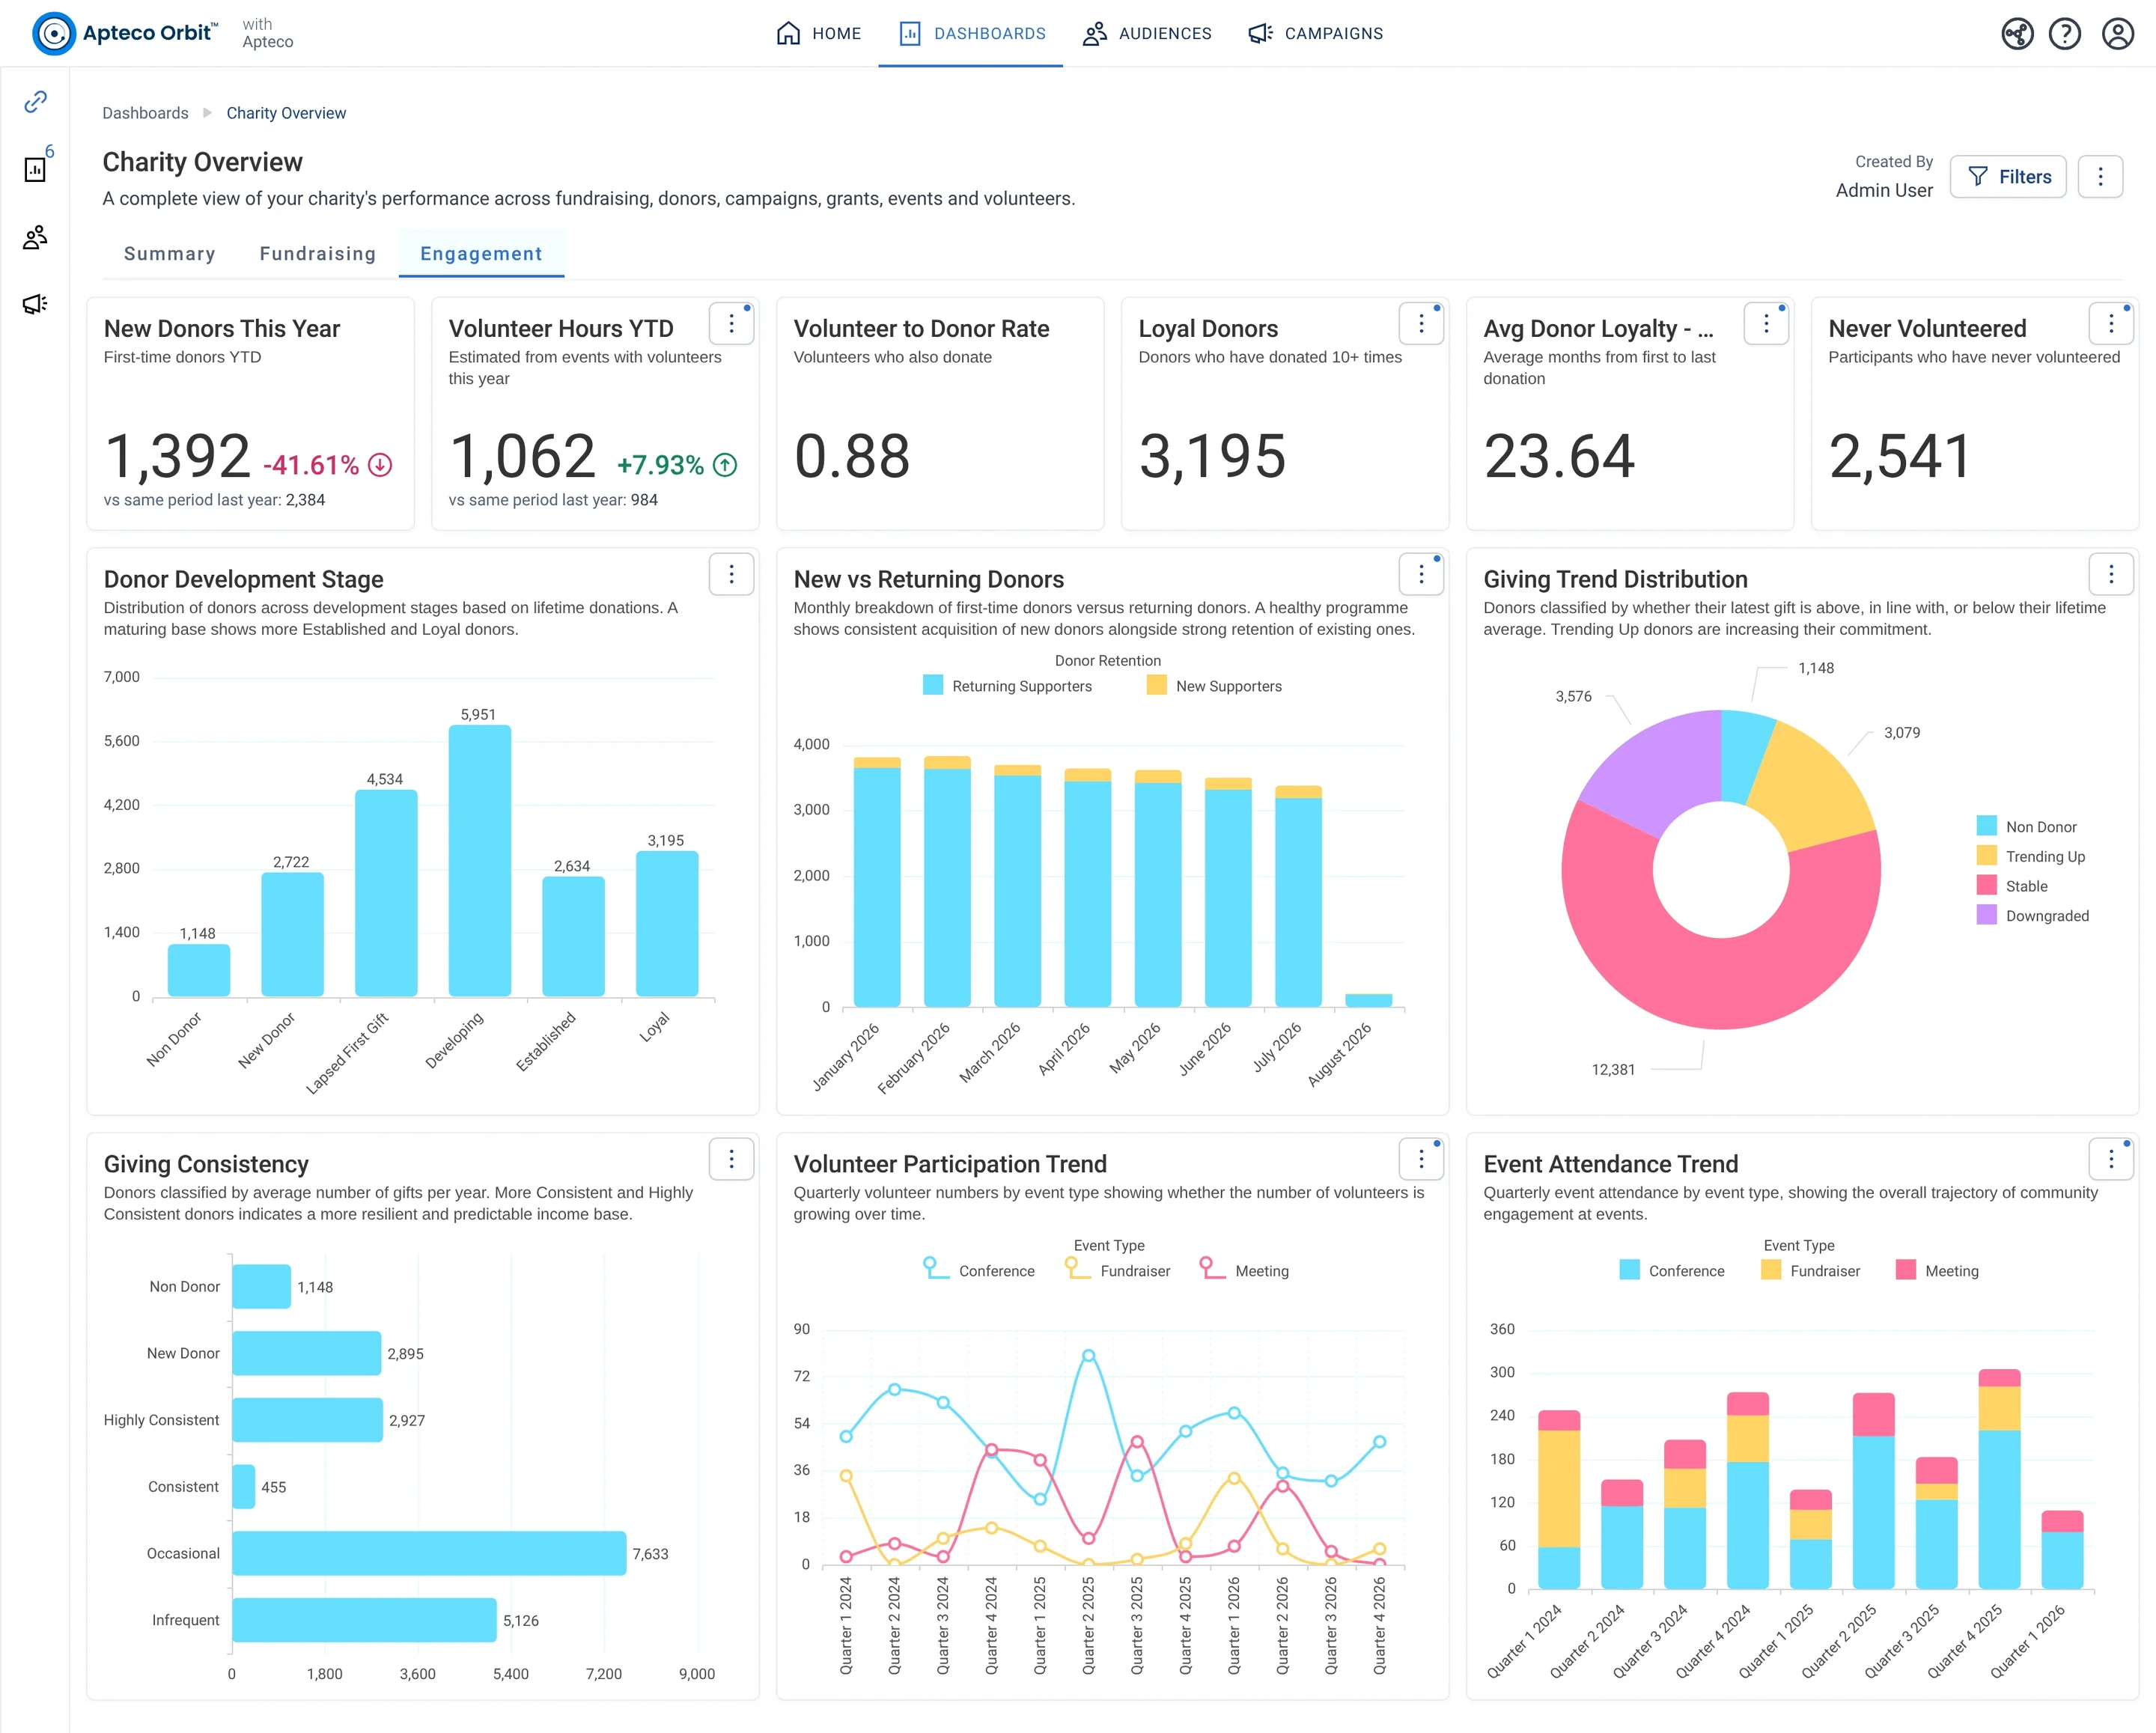Viewport: 2156px width, 1733px height.
Task: Click the Developing bar labeled 5,951
Action: [x=480, y=860]
